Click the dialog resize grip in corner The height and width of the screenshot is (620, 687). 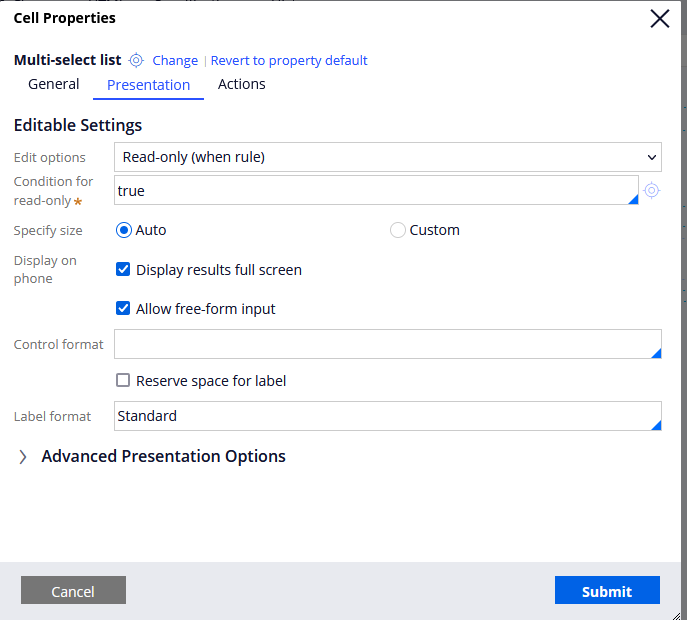(676, 616)
